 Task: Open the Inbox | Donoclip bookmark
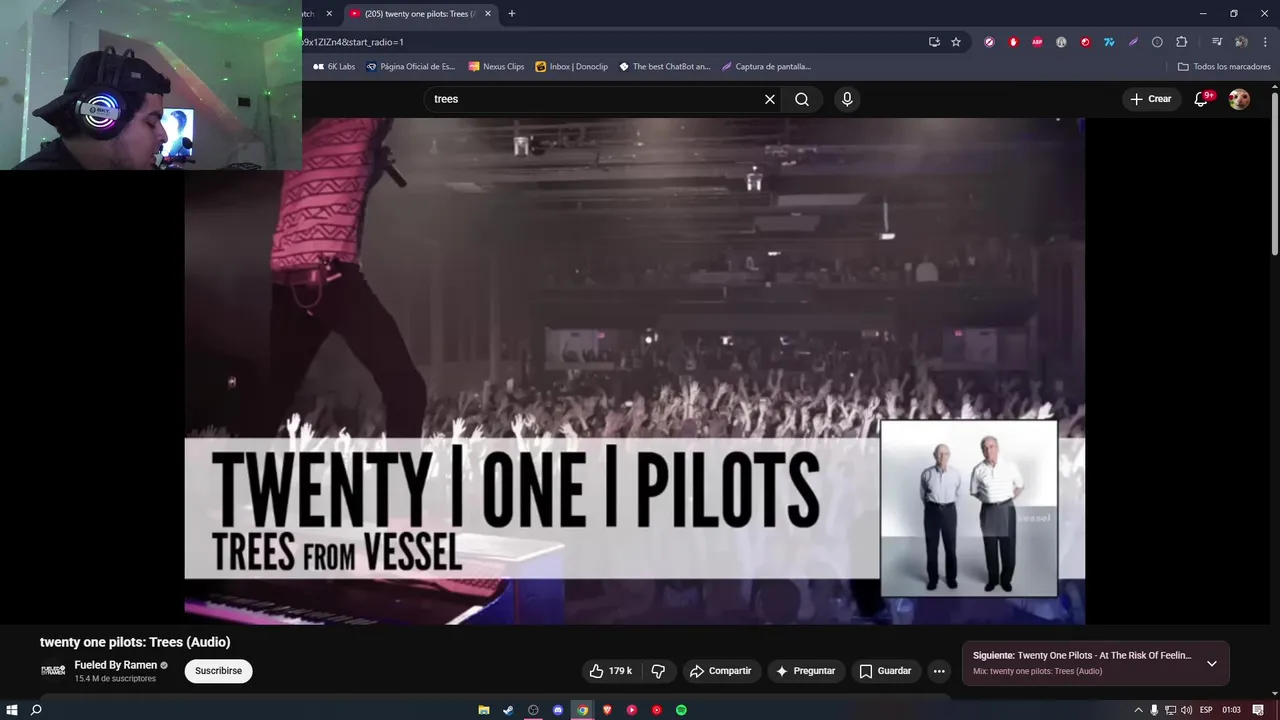tap(571, 67)
